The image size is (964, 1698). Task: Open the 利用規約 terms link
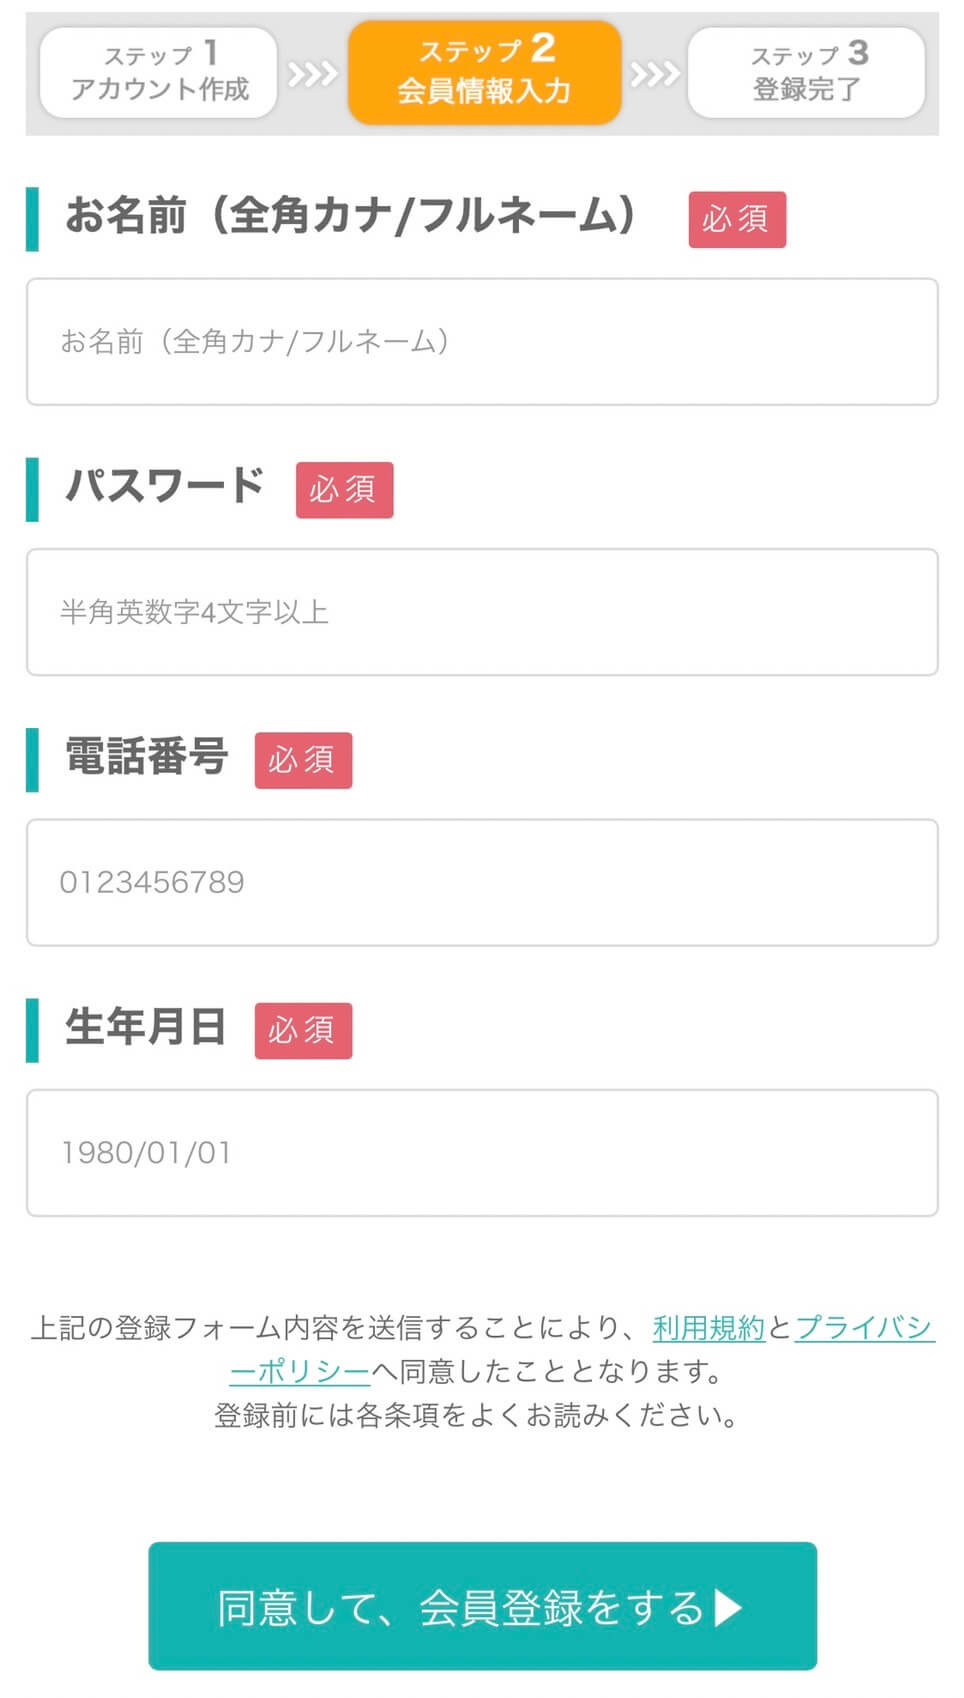pyautogui.click(x=708, y=1328)
